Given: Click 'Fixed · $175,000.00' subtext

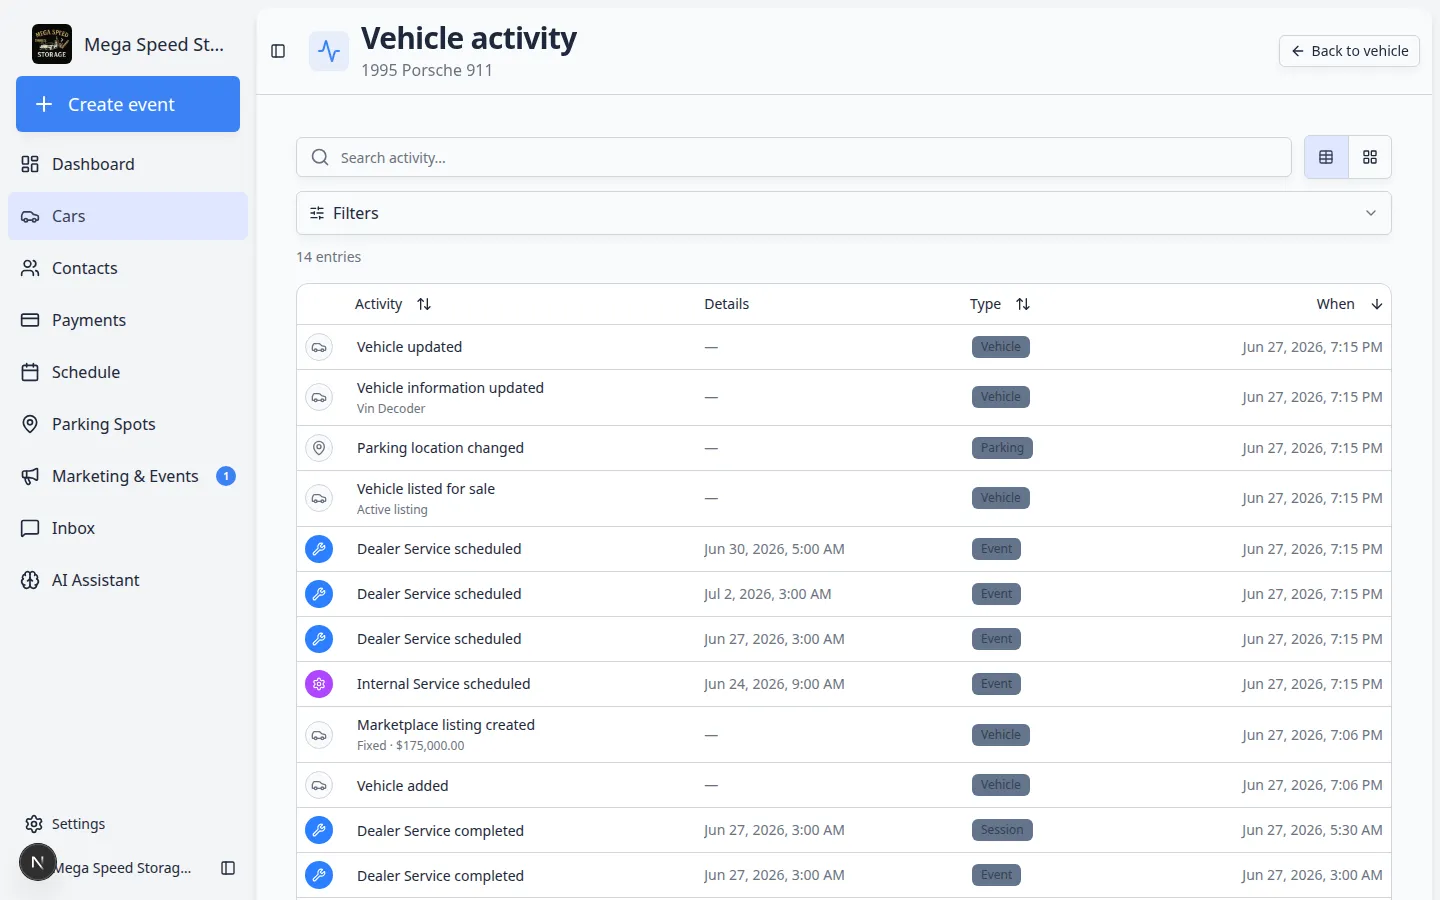Looking at the screenshot, I should (x=410, y=746).
